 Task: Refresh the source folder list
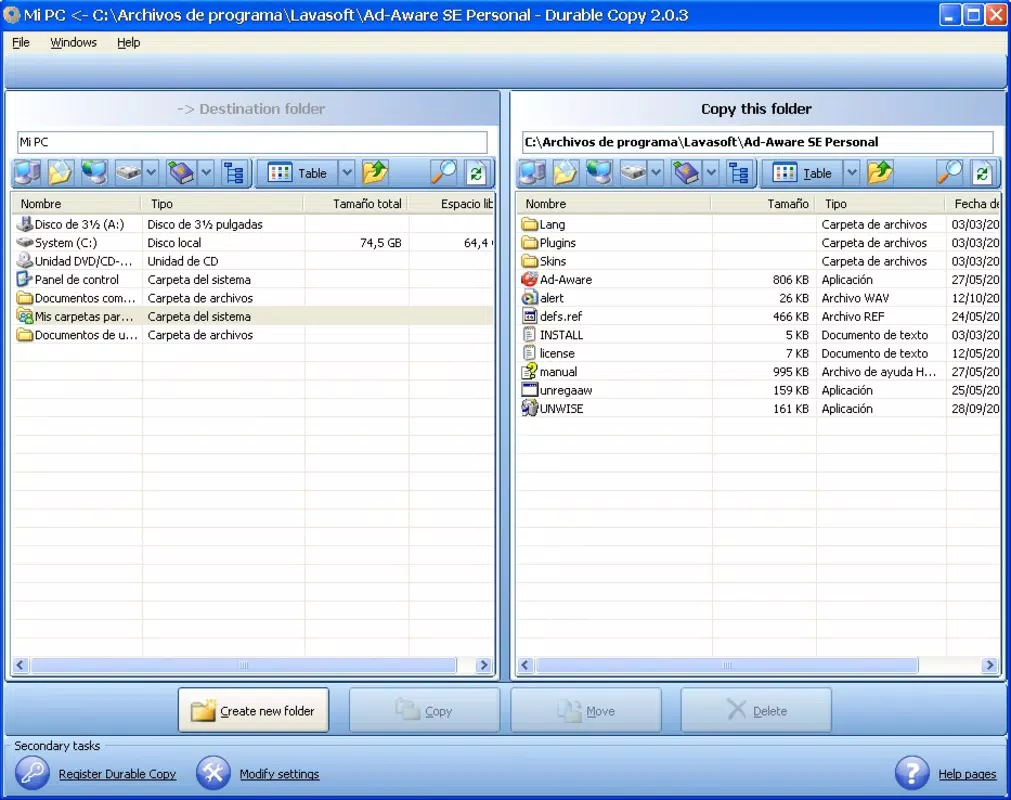pos(982,173)
